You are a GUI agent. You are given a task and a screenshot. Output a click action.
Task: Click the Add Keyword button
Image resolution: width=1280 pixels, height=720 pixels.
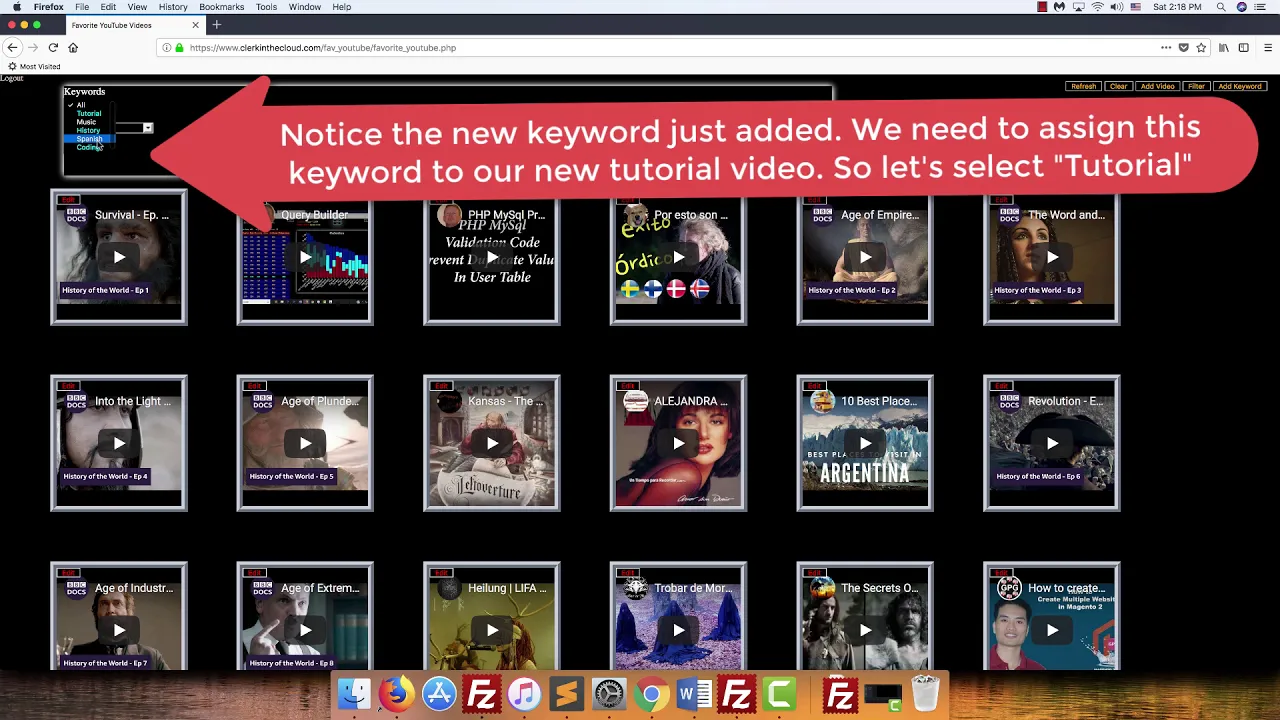pos(1240,87)
